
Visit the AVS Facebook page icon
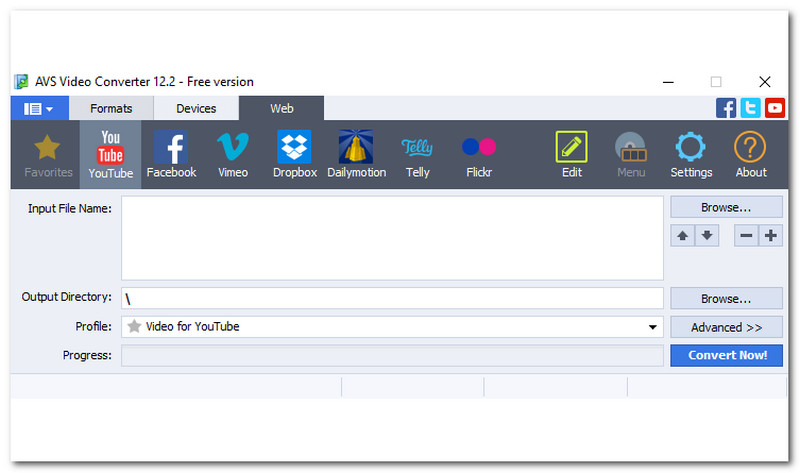726,108
